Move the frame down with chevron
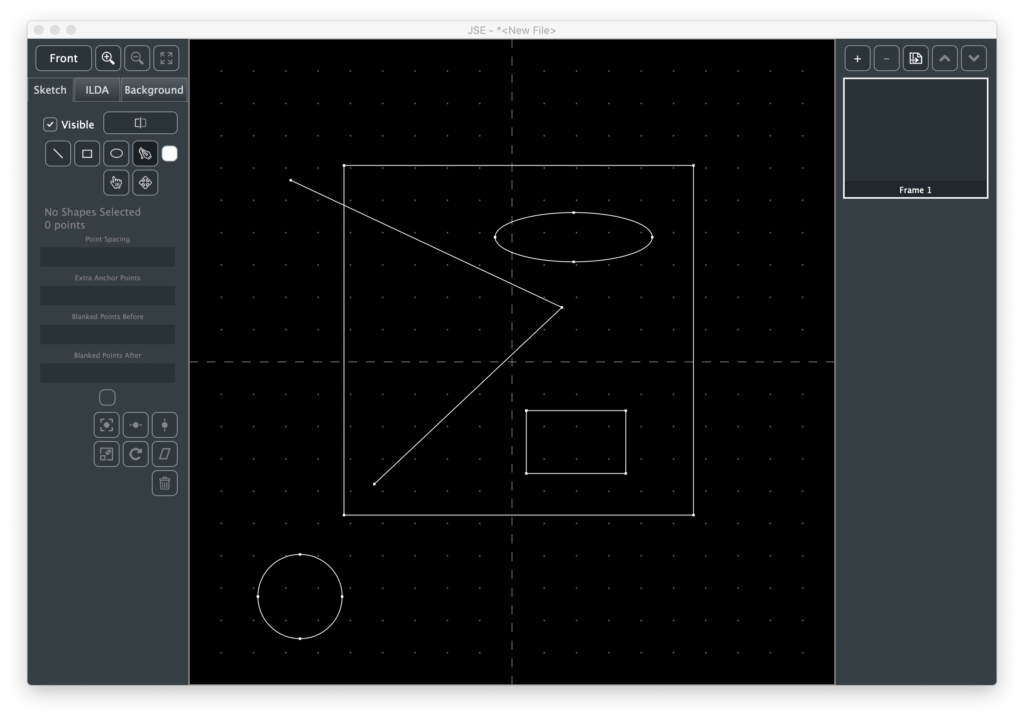 974,59
